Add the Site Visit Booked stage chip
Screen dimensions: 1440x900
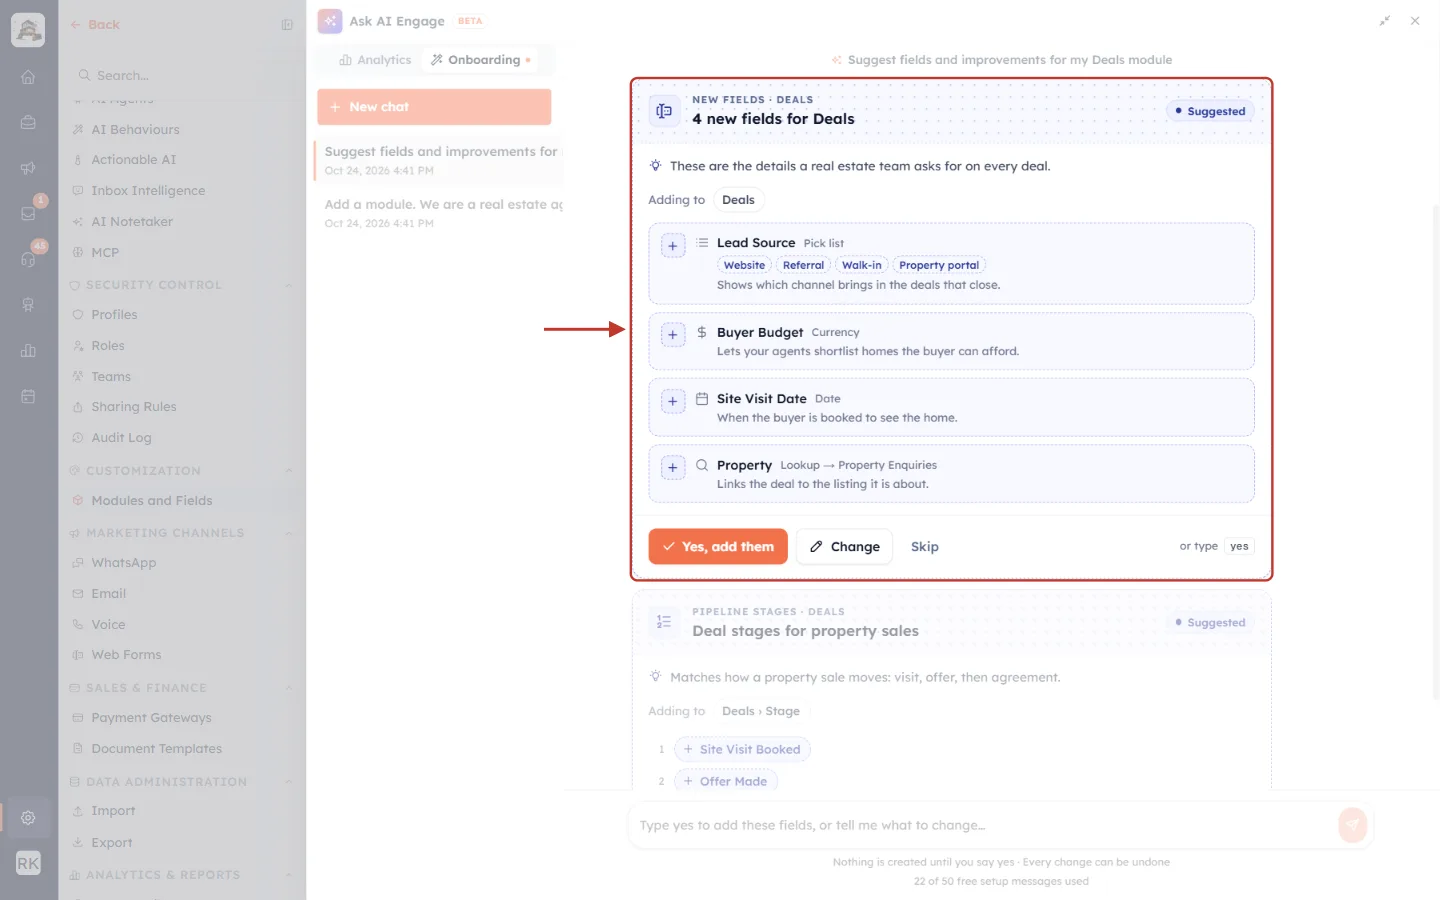742,749
